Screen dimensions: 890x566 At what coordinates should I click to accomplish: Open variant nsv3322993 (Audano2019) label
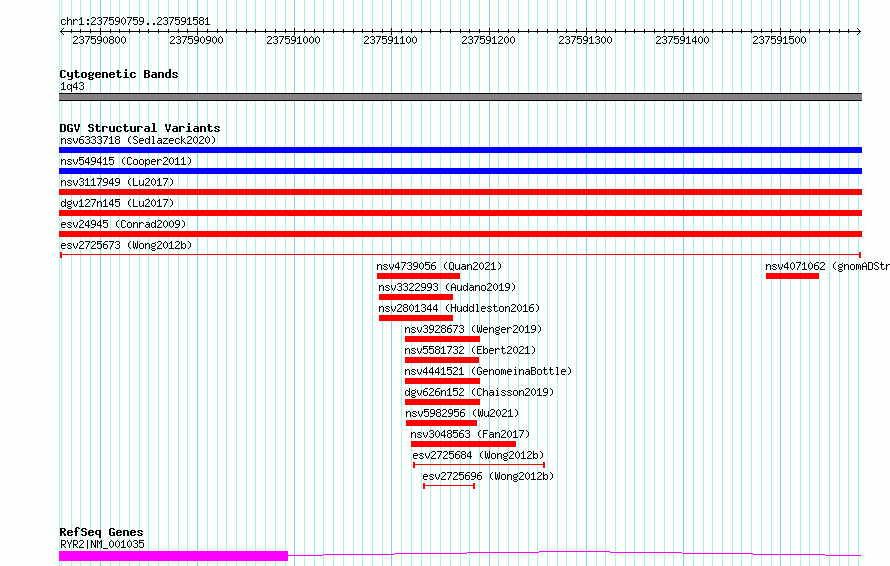click(447, 287)
